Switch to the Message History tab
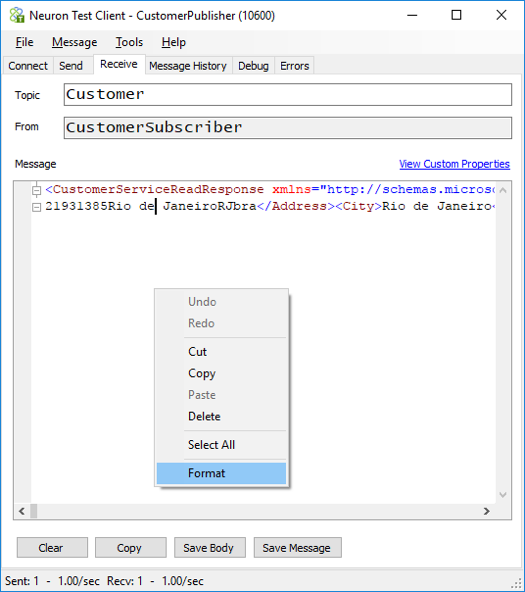This screenshot has width=525, height=592. pos(188,66)
